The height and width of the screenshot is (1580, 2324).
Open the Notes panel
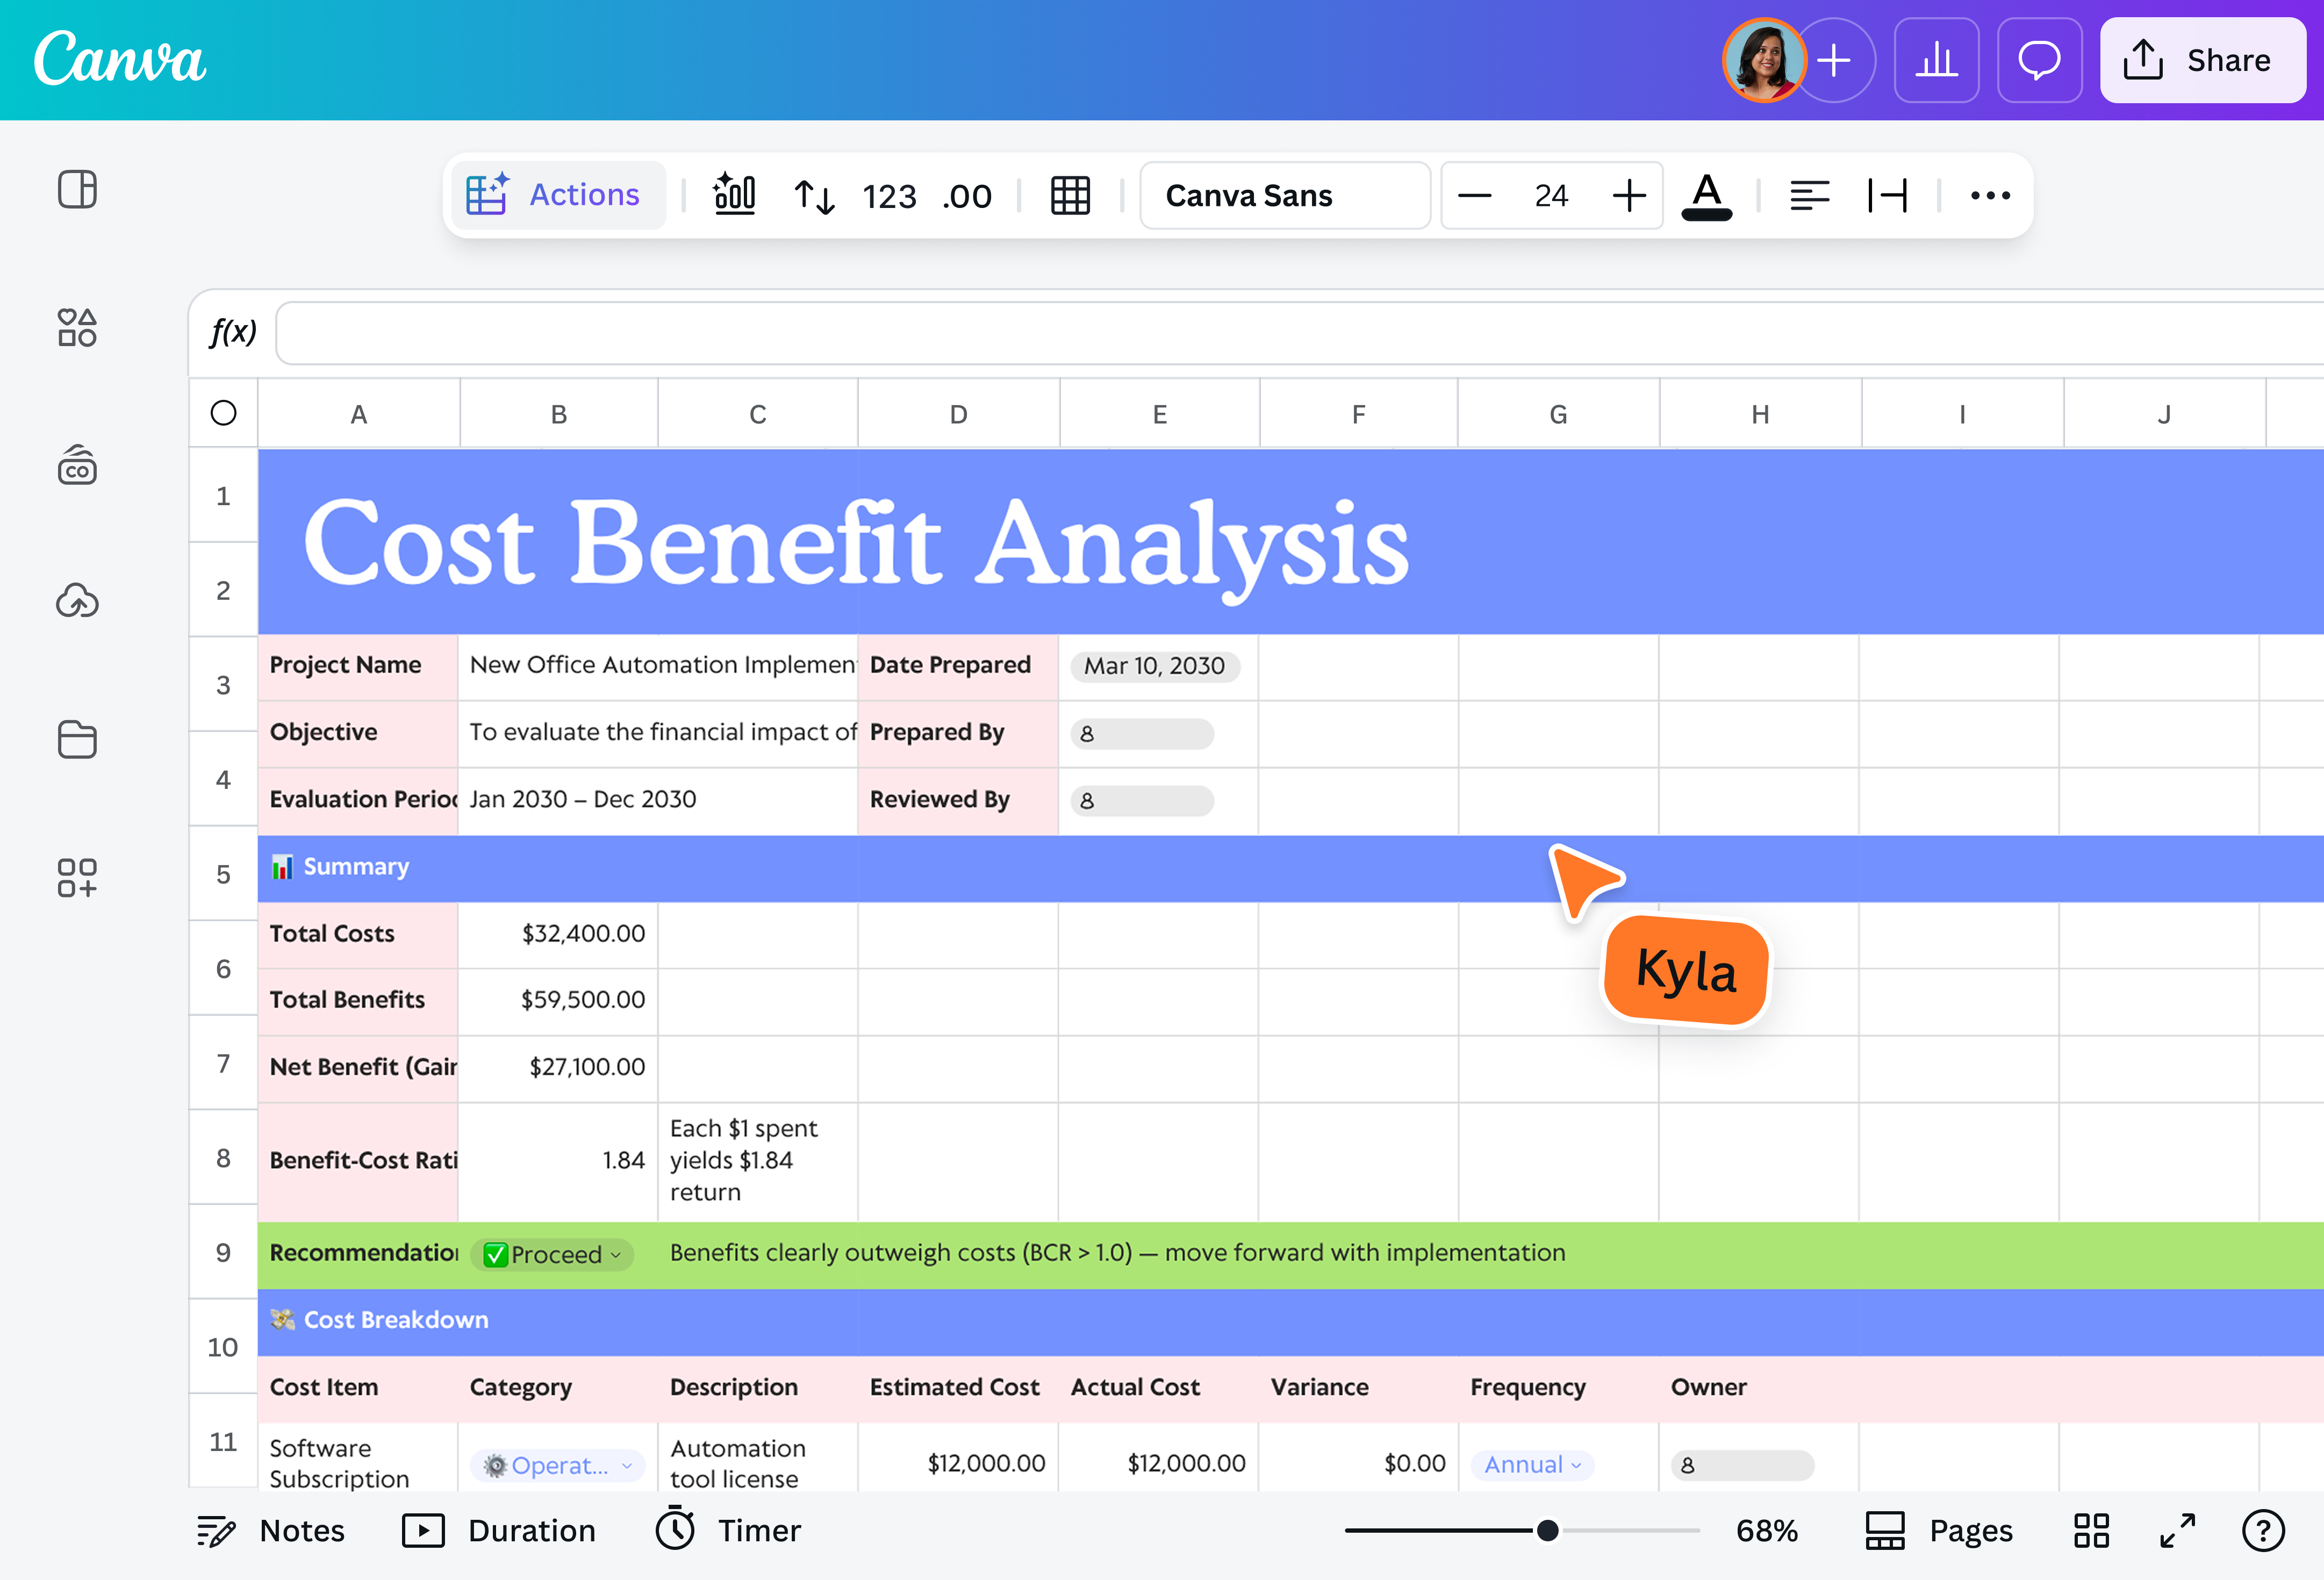click(271, 1531)
